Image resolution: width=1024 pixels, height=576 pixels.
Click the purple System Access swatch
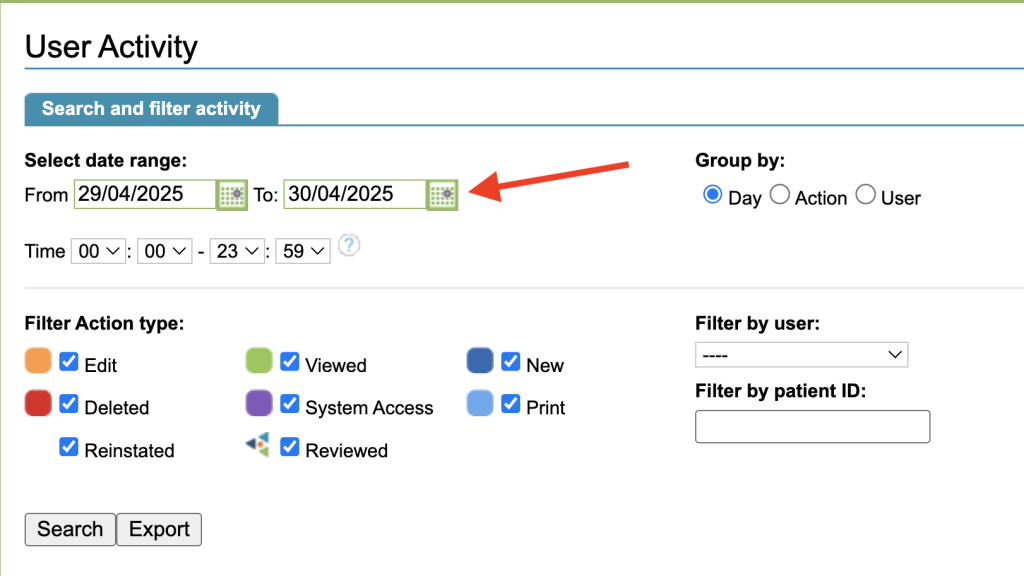coord(259,404)
